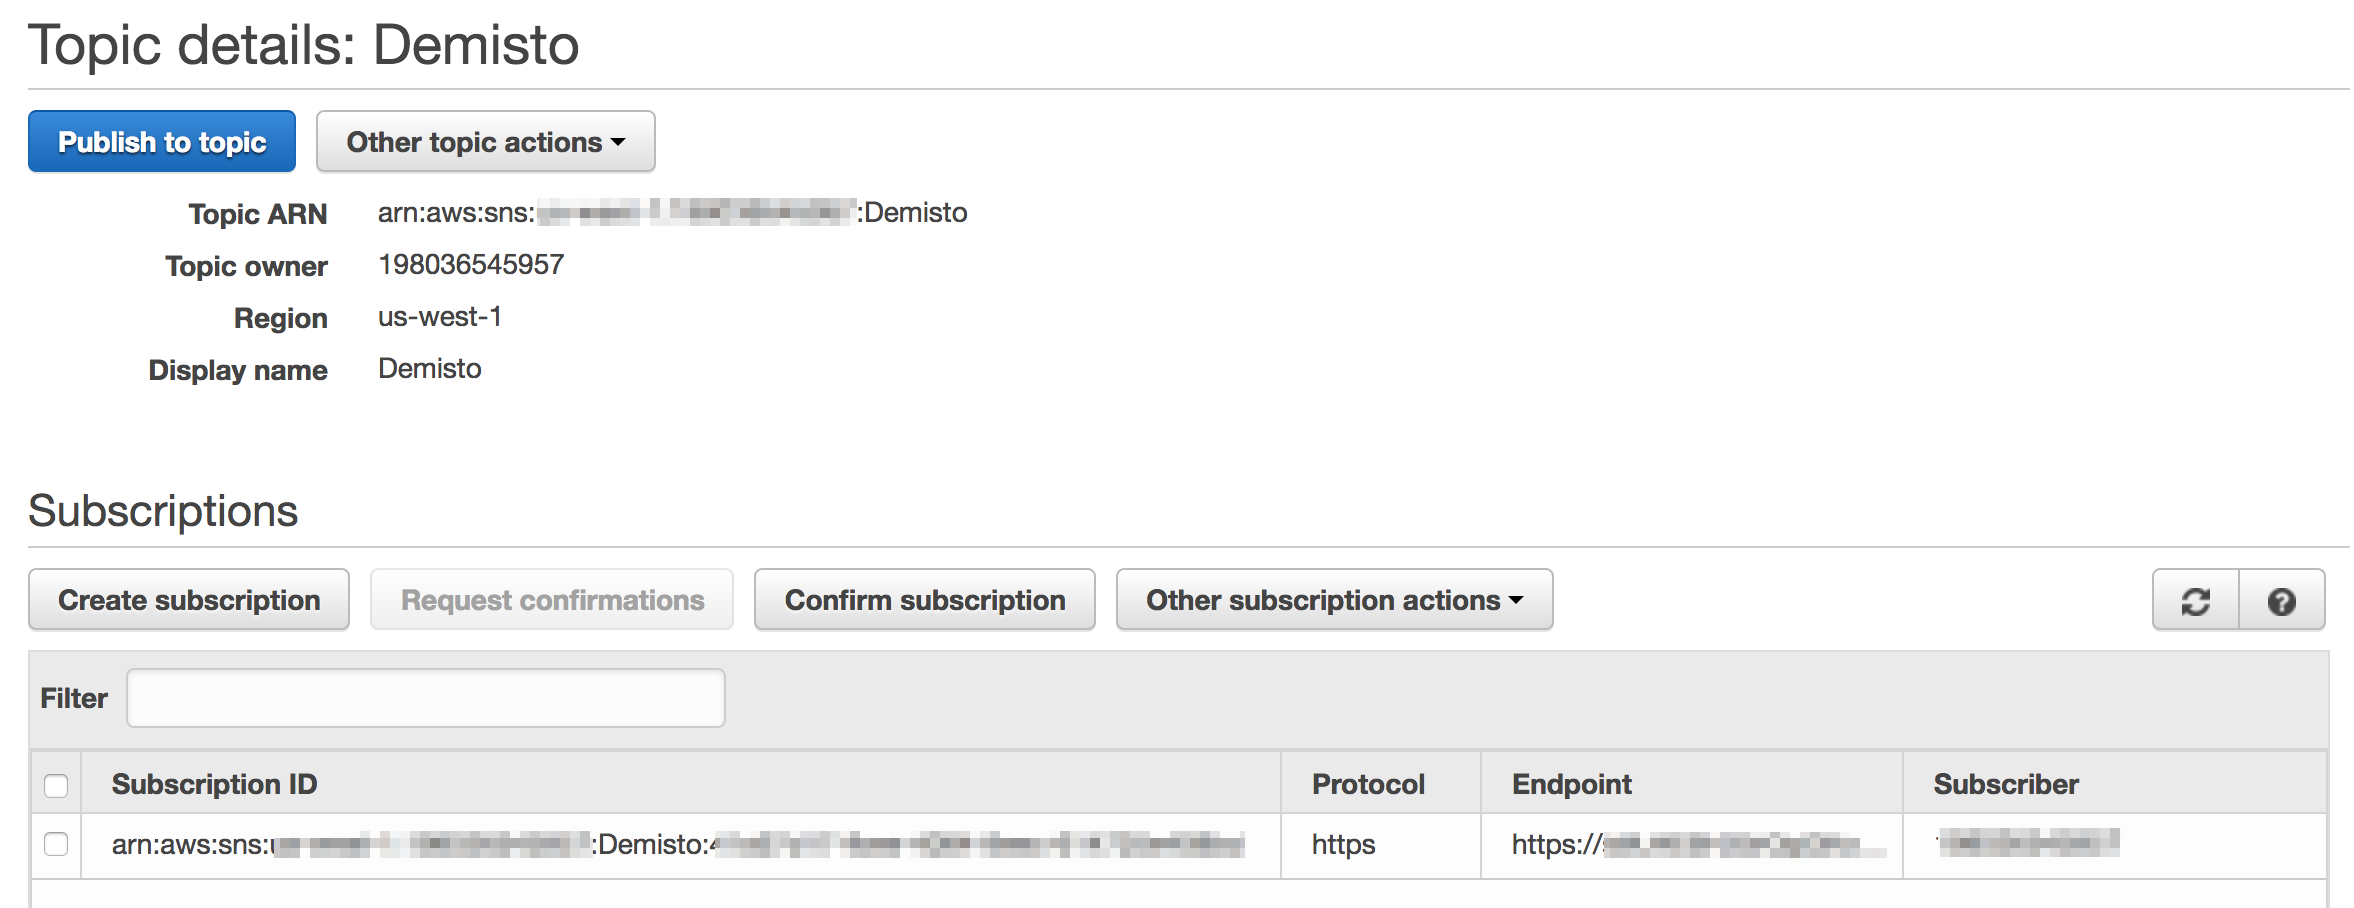Screen dimensions: 2354x908
Task: Click Create subscription button
Action: [x=189, y=600]
